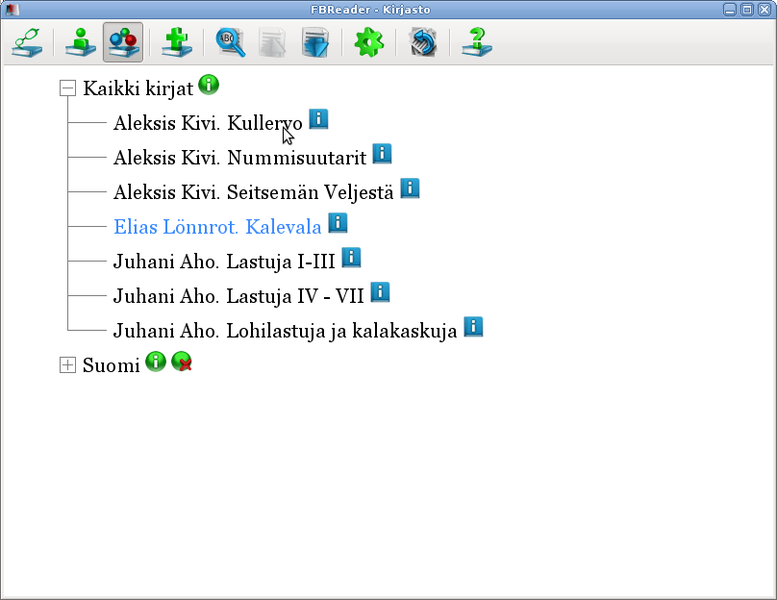Open settings with the green gear icon
The image size is (777, 600).
coord(369,42)
